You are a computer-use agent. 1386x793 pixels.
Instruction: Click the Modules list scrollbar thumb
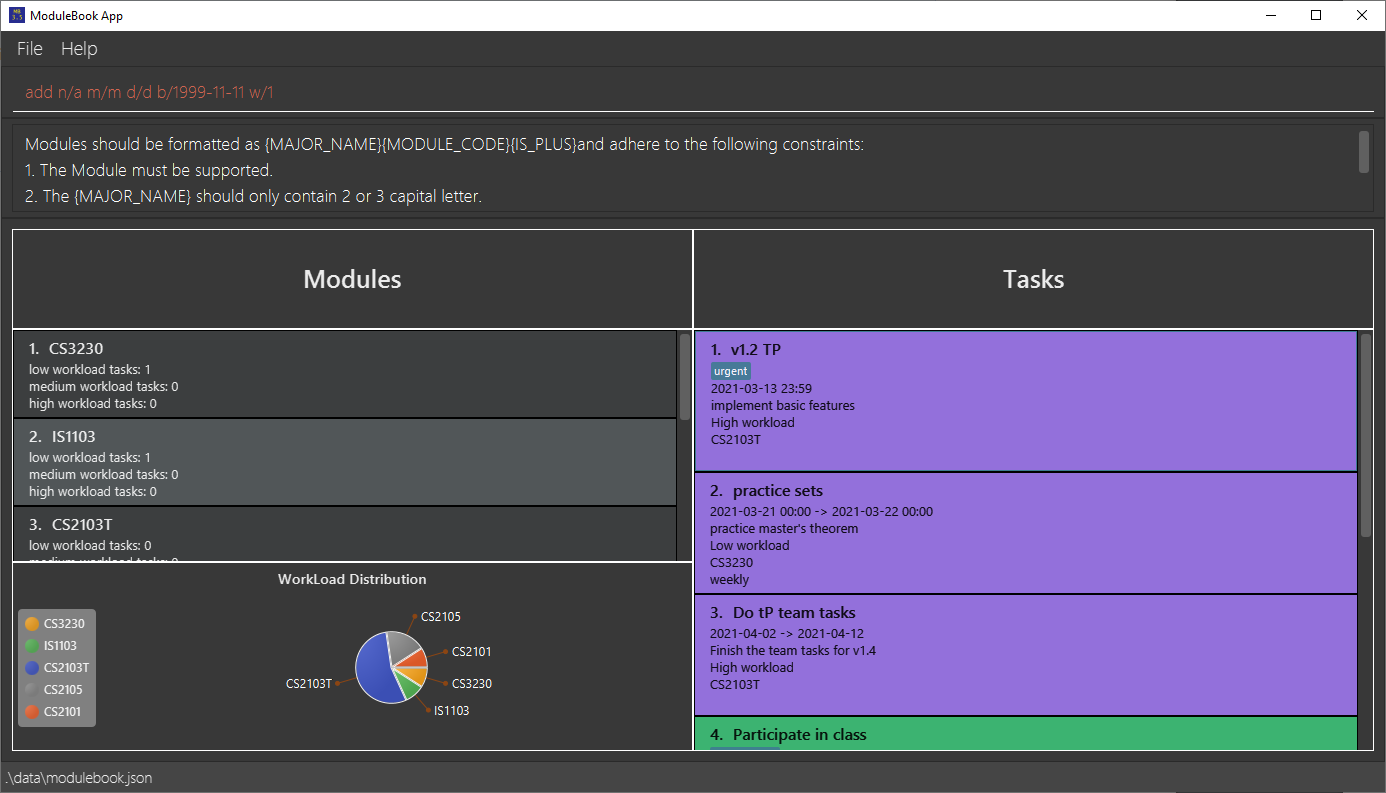(685, 376)
